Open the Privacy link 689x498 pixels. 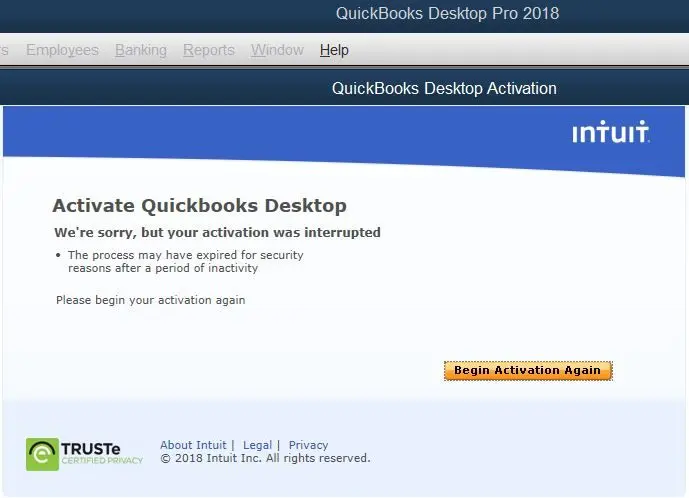click(308, 445)
